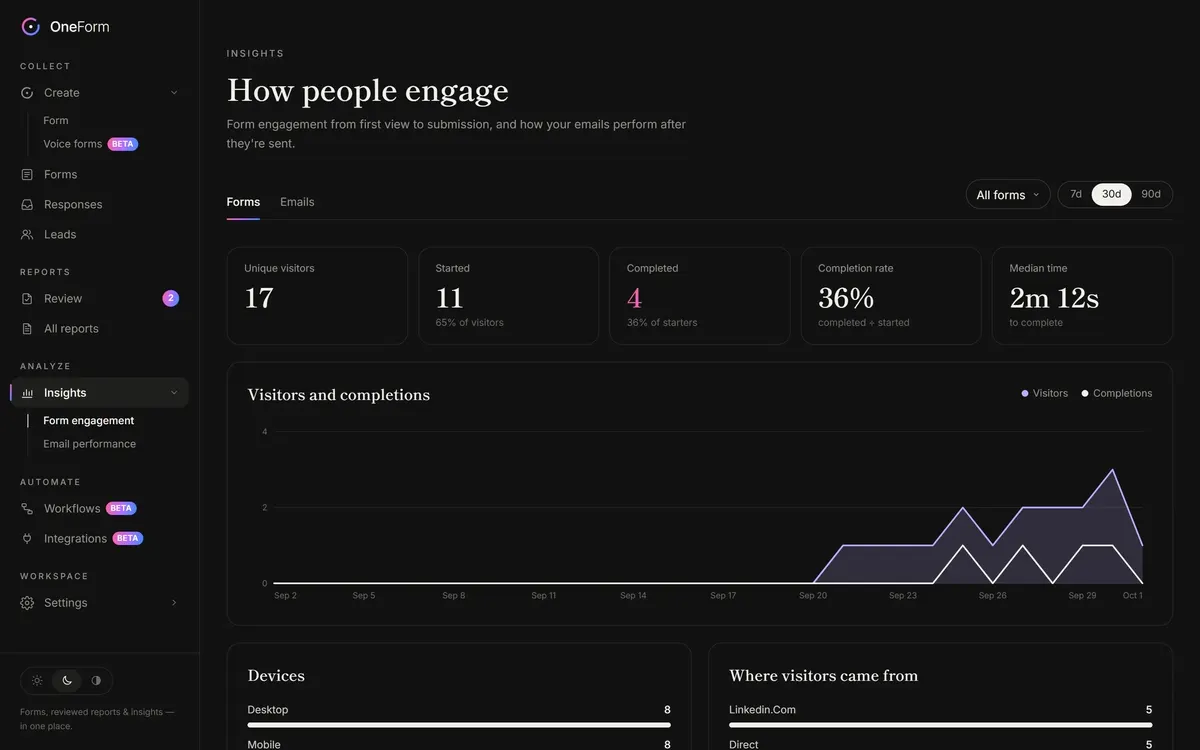Click the '65% of visitors' text

pos(470,323)
